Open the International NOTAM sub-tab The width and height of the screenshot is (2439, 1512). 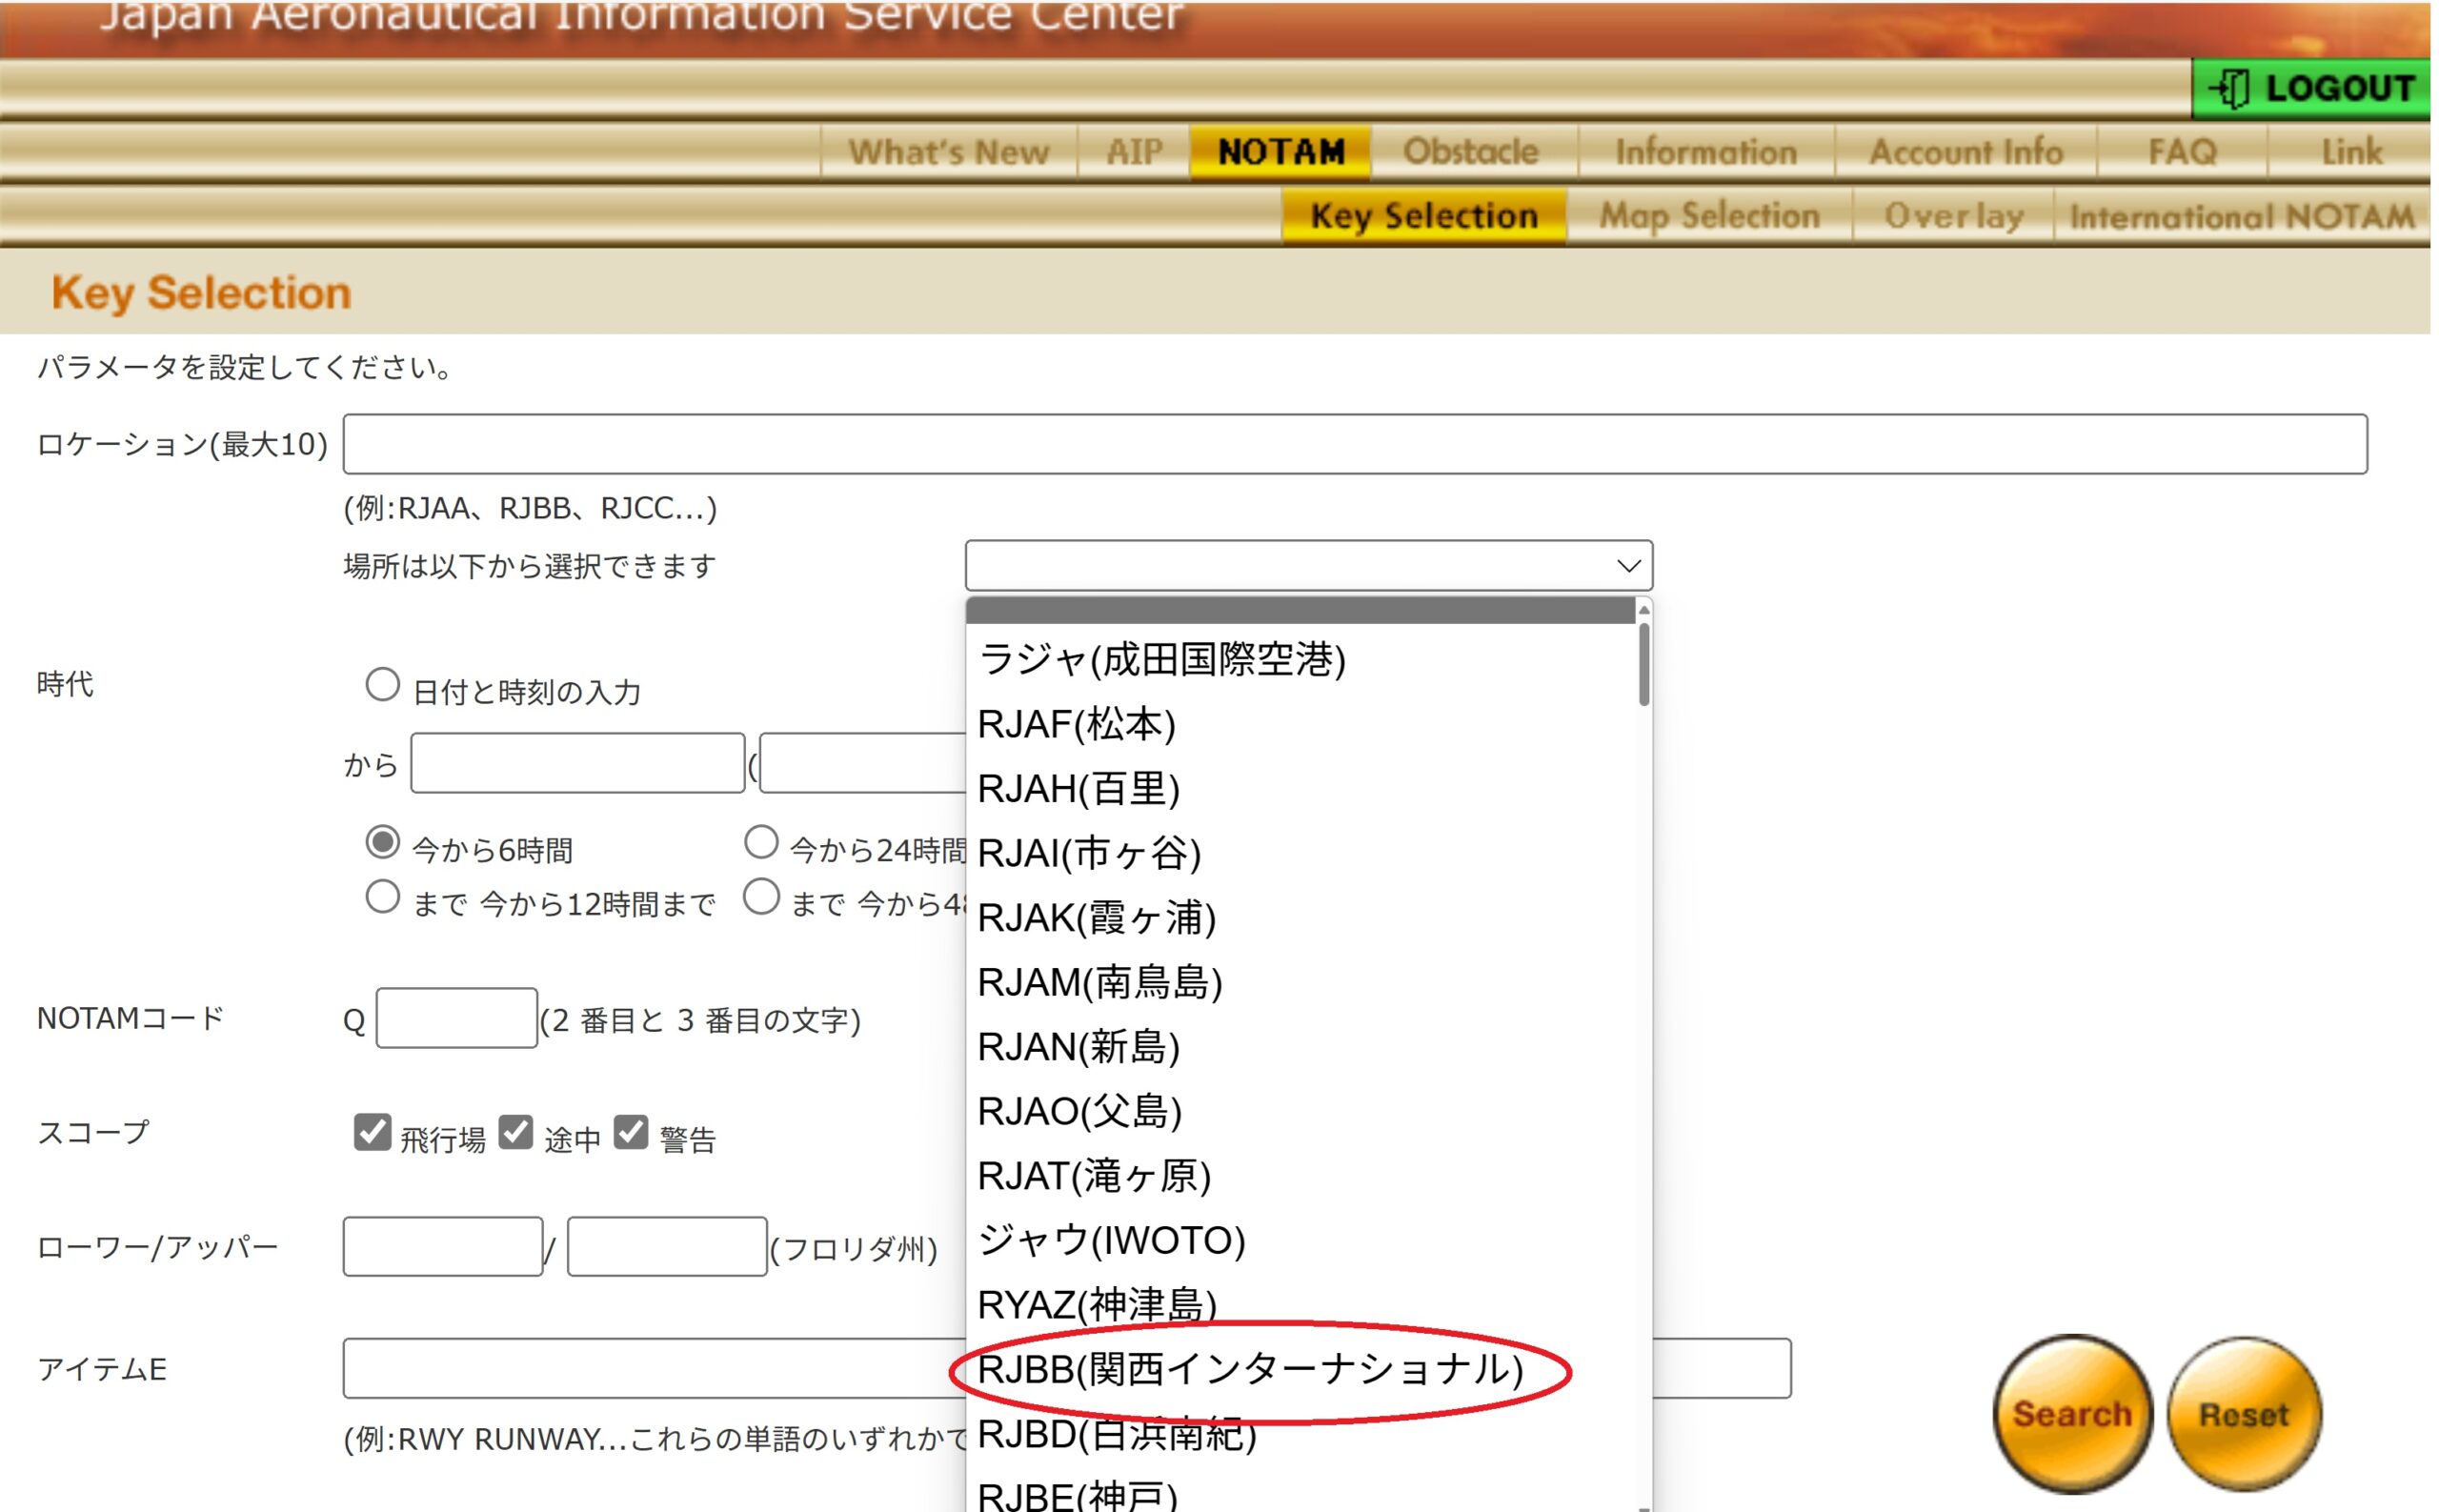[2242, 216]
